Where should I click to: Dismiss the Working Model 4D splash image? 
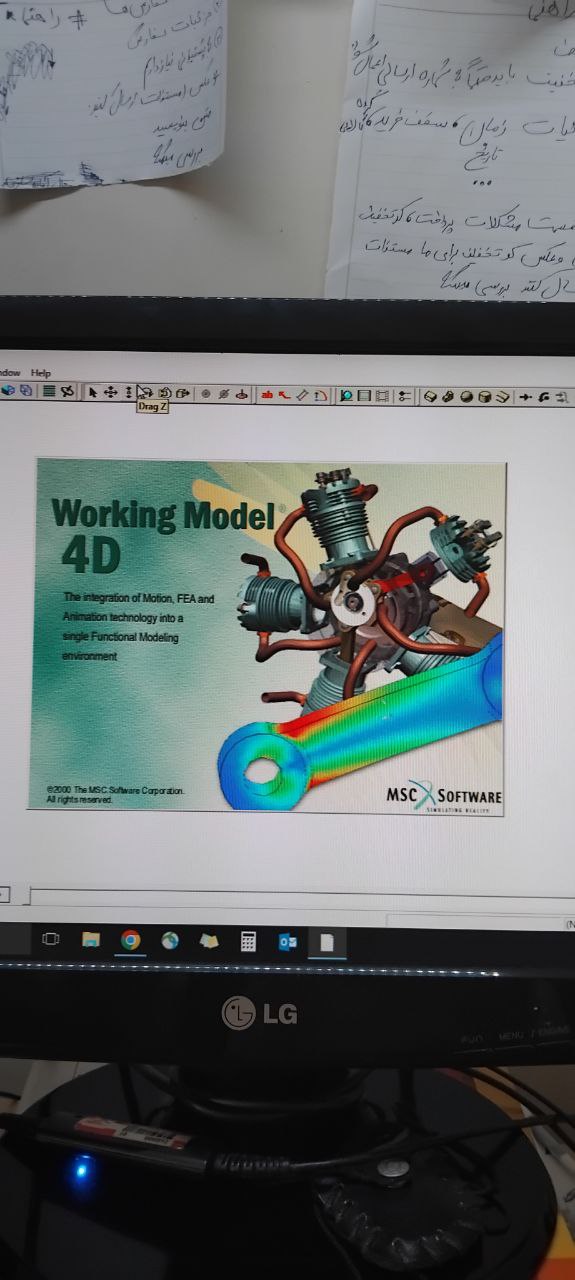(x=268, y=635)
